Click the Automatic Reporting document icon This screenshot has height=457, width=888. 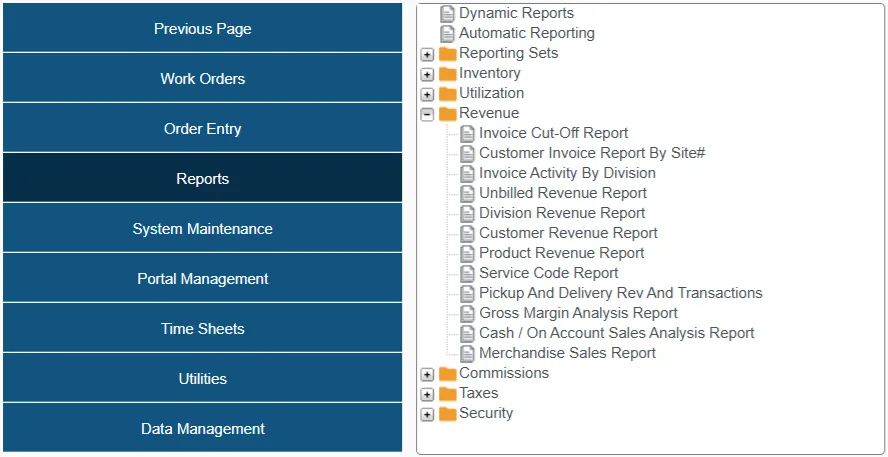tap(447, 34)
